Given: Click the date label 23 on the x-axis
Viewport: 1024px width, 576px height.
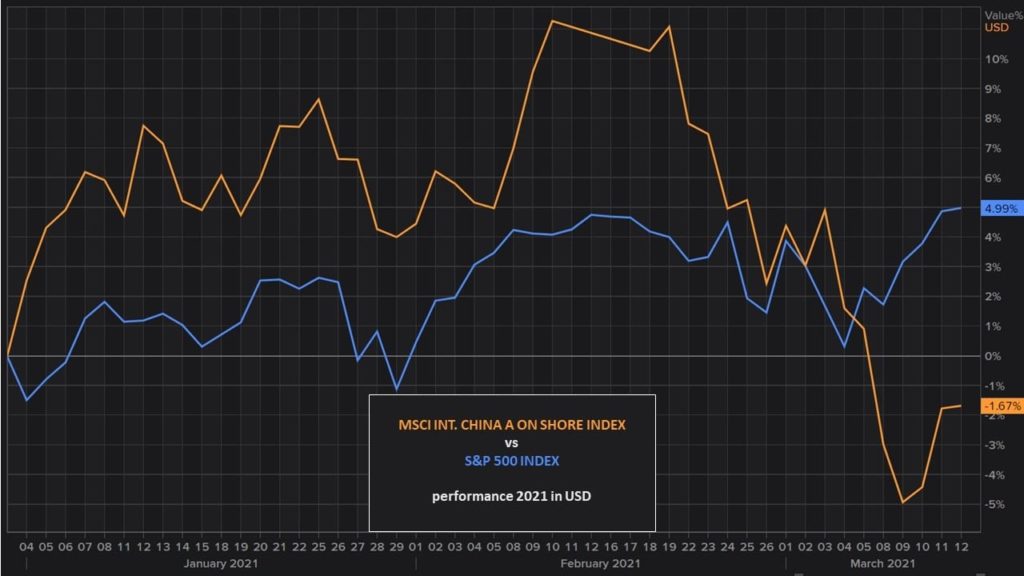Looking at the screenshot, I should (x=708, y=547).
